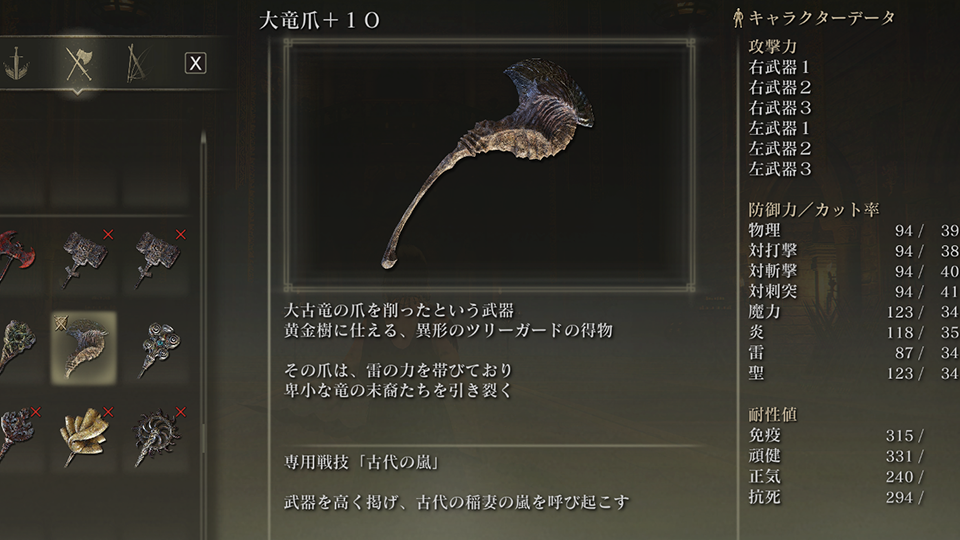The width and height of the screenshot is (960, 540).
Task: Select the golden leaf fan weapon
Action: 85,436
